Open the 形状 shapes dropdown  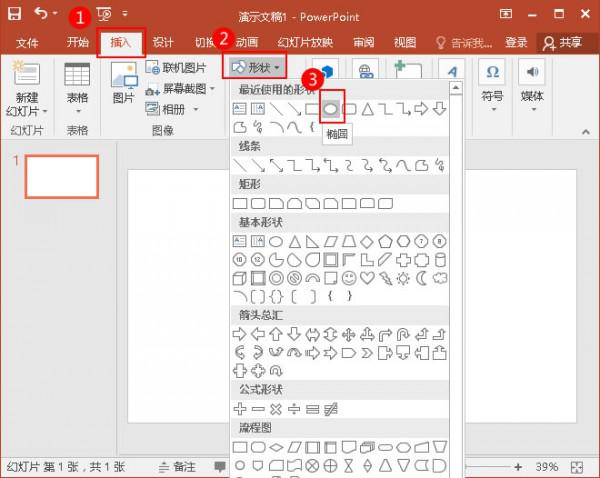[255, 67]
